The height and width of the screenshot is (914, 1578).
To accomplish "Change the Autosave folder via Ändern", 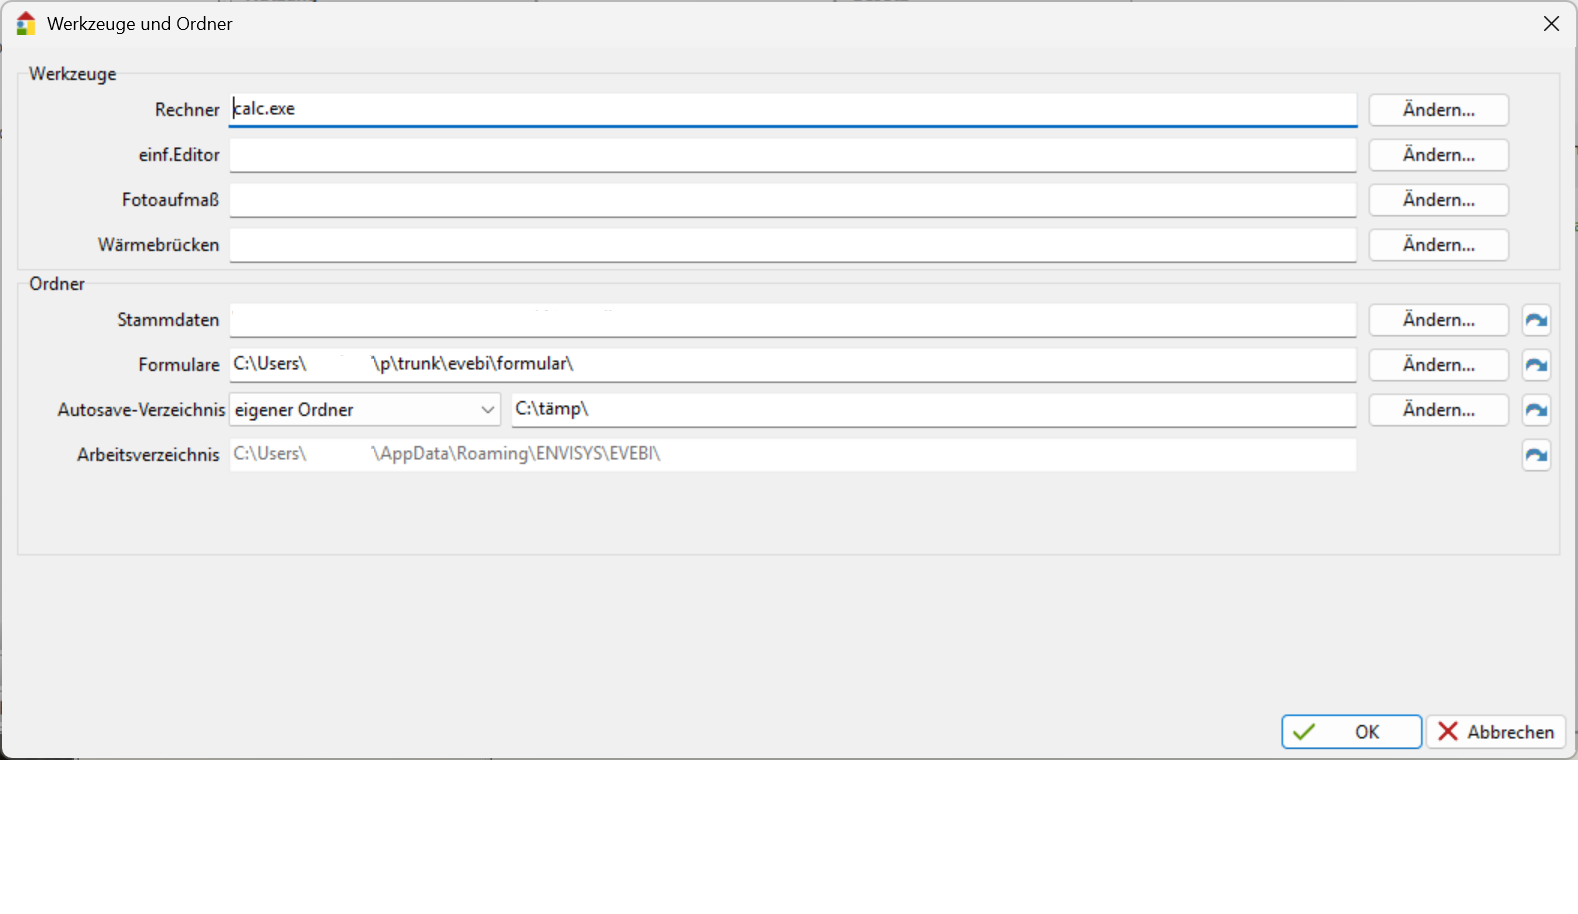I will click(x=1438, y=410).
